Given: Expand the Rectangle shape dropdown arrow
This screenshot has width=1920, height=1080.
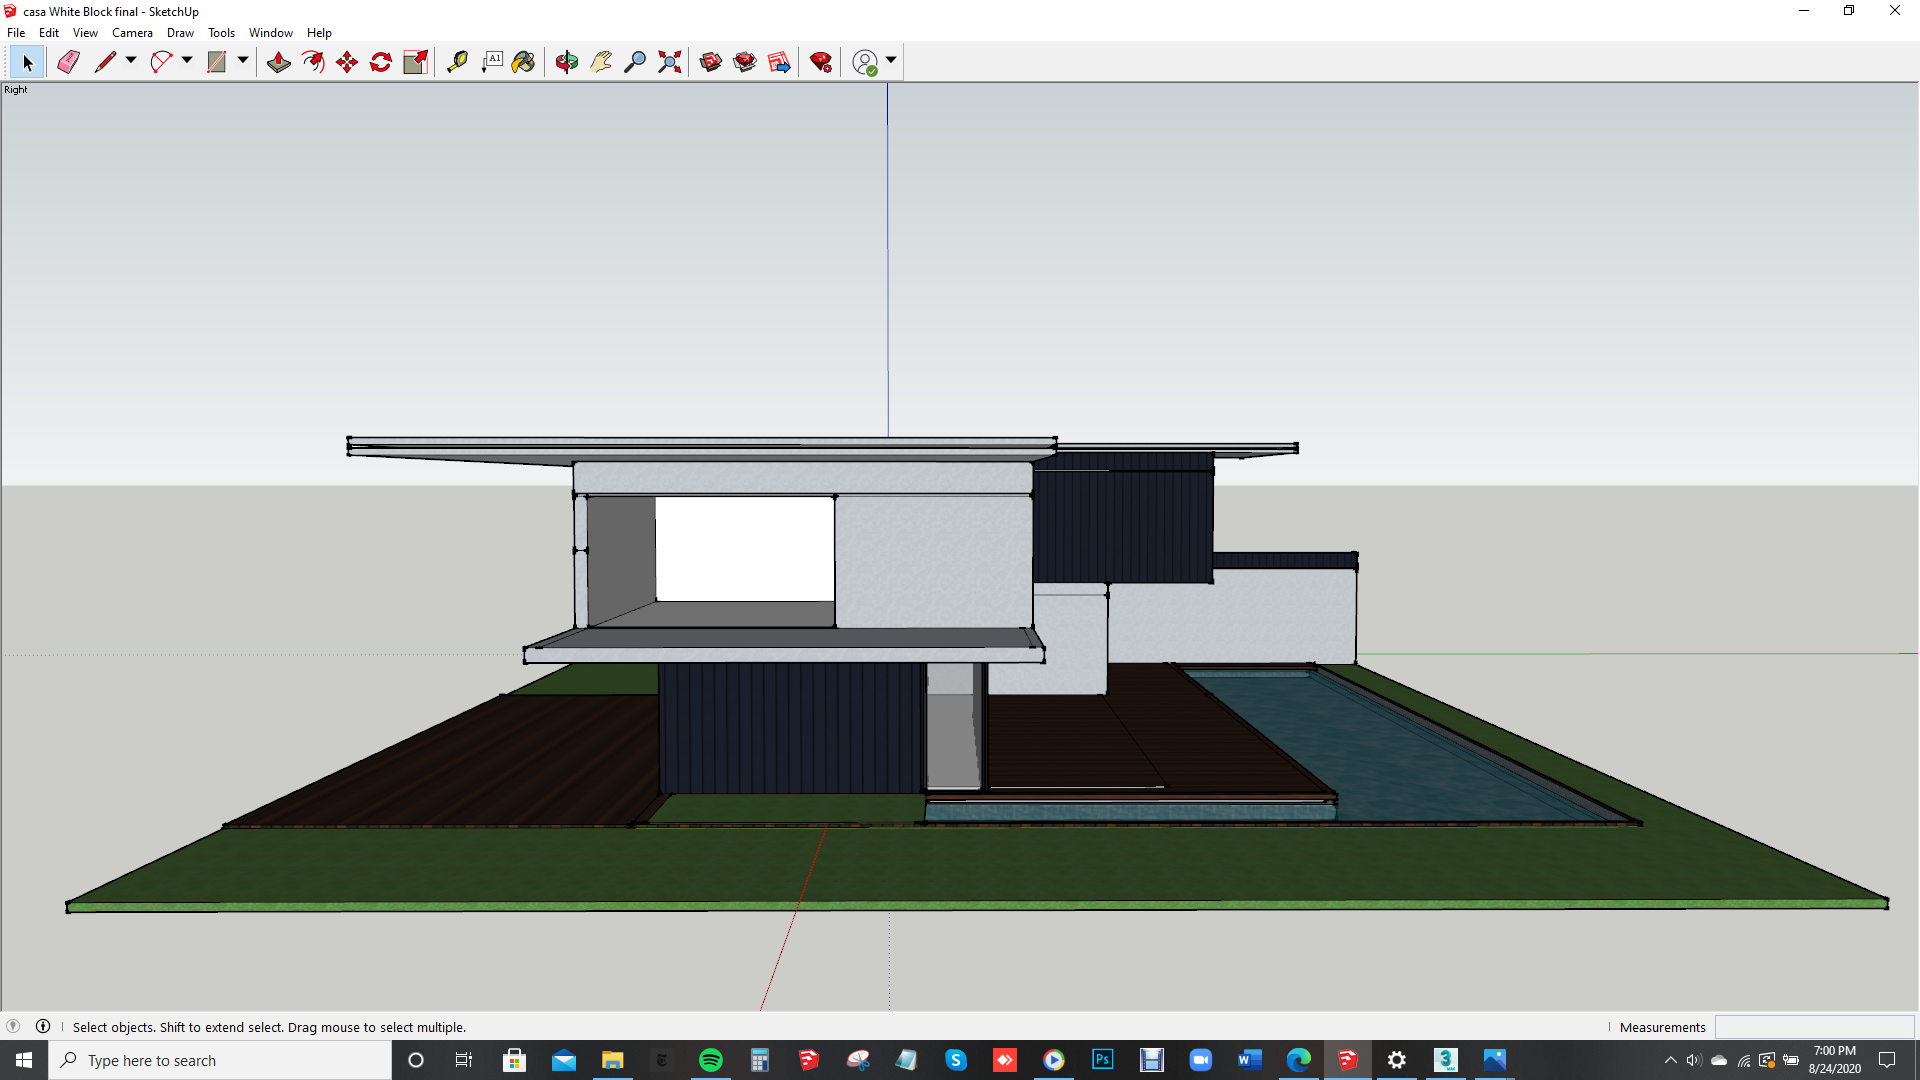Looking at the screenshot, I should pos(243,61).
